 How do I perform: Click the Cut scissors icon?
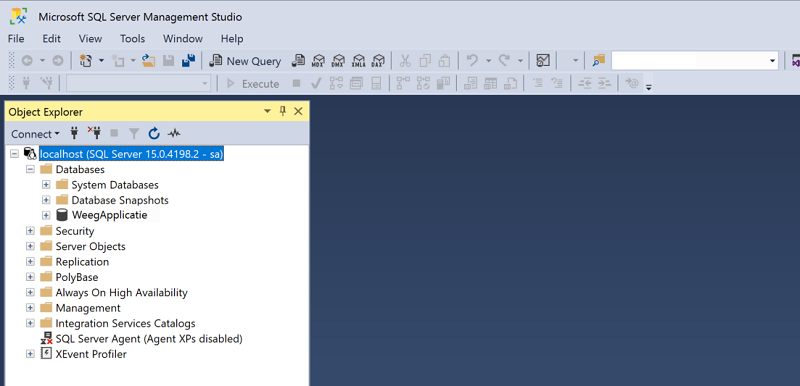pyautogui.click(x=405, y=61)
